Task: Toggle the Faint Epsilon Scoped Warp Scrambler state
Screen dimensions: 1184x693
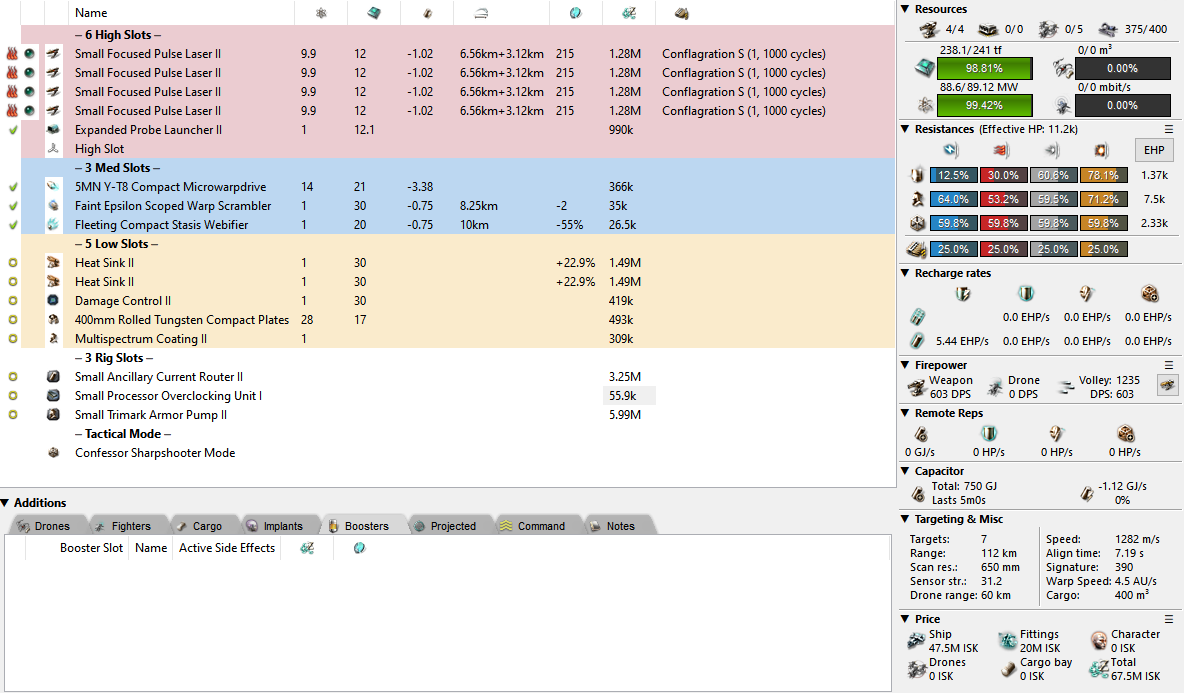Action: (x=12, y=206)
